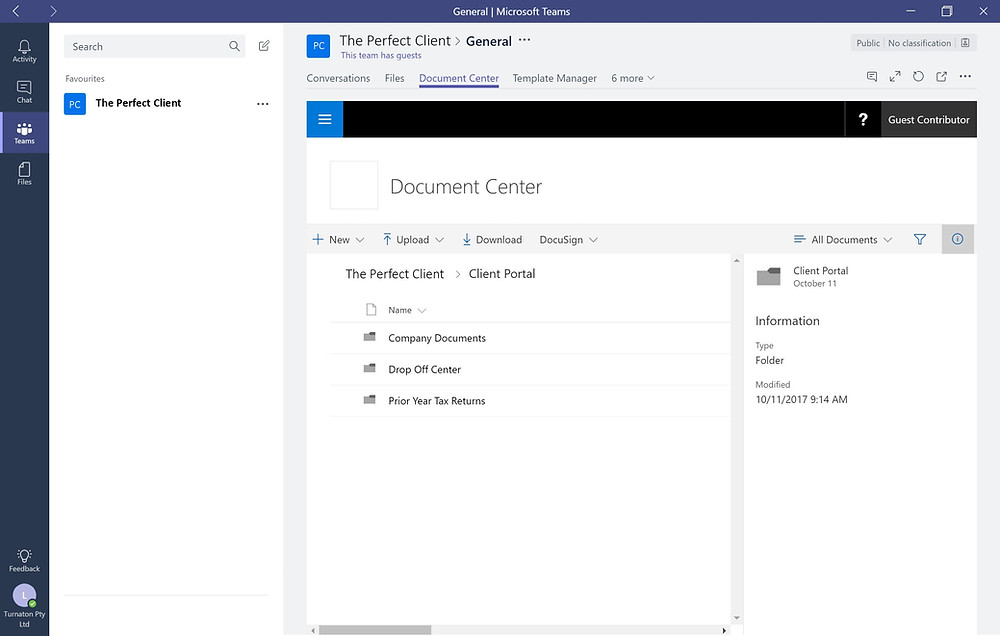Switch to the Conversations tab
Viewport: 1000px width, 636px height.
(x=338, y=78)
